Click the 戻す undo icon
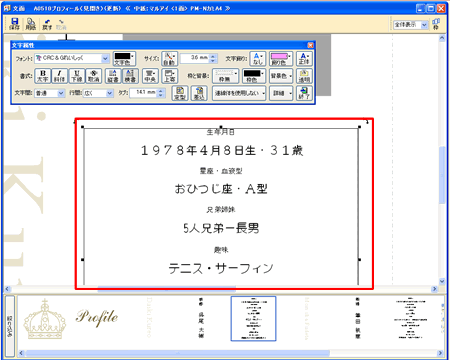Screen dimensions: 450x360 (47, 24)
